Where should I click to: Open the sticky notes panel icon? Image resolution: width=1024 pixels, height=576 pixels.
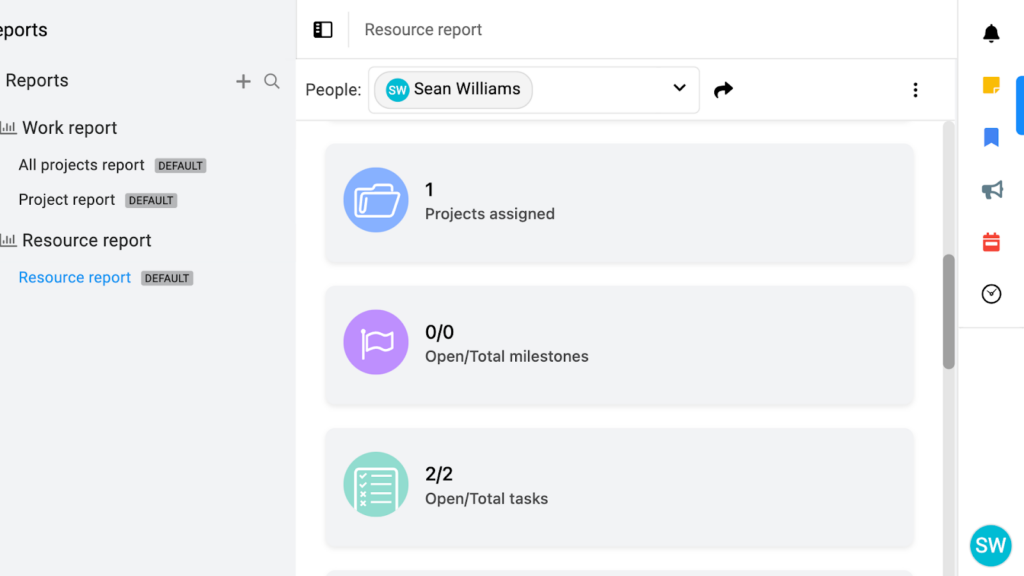[x=990, y=85]
